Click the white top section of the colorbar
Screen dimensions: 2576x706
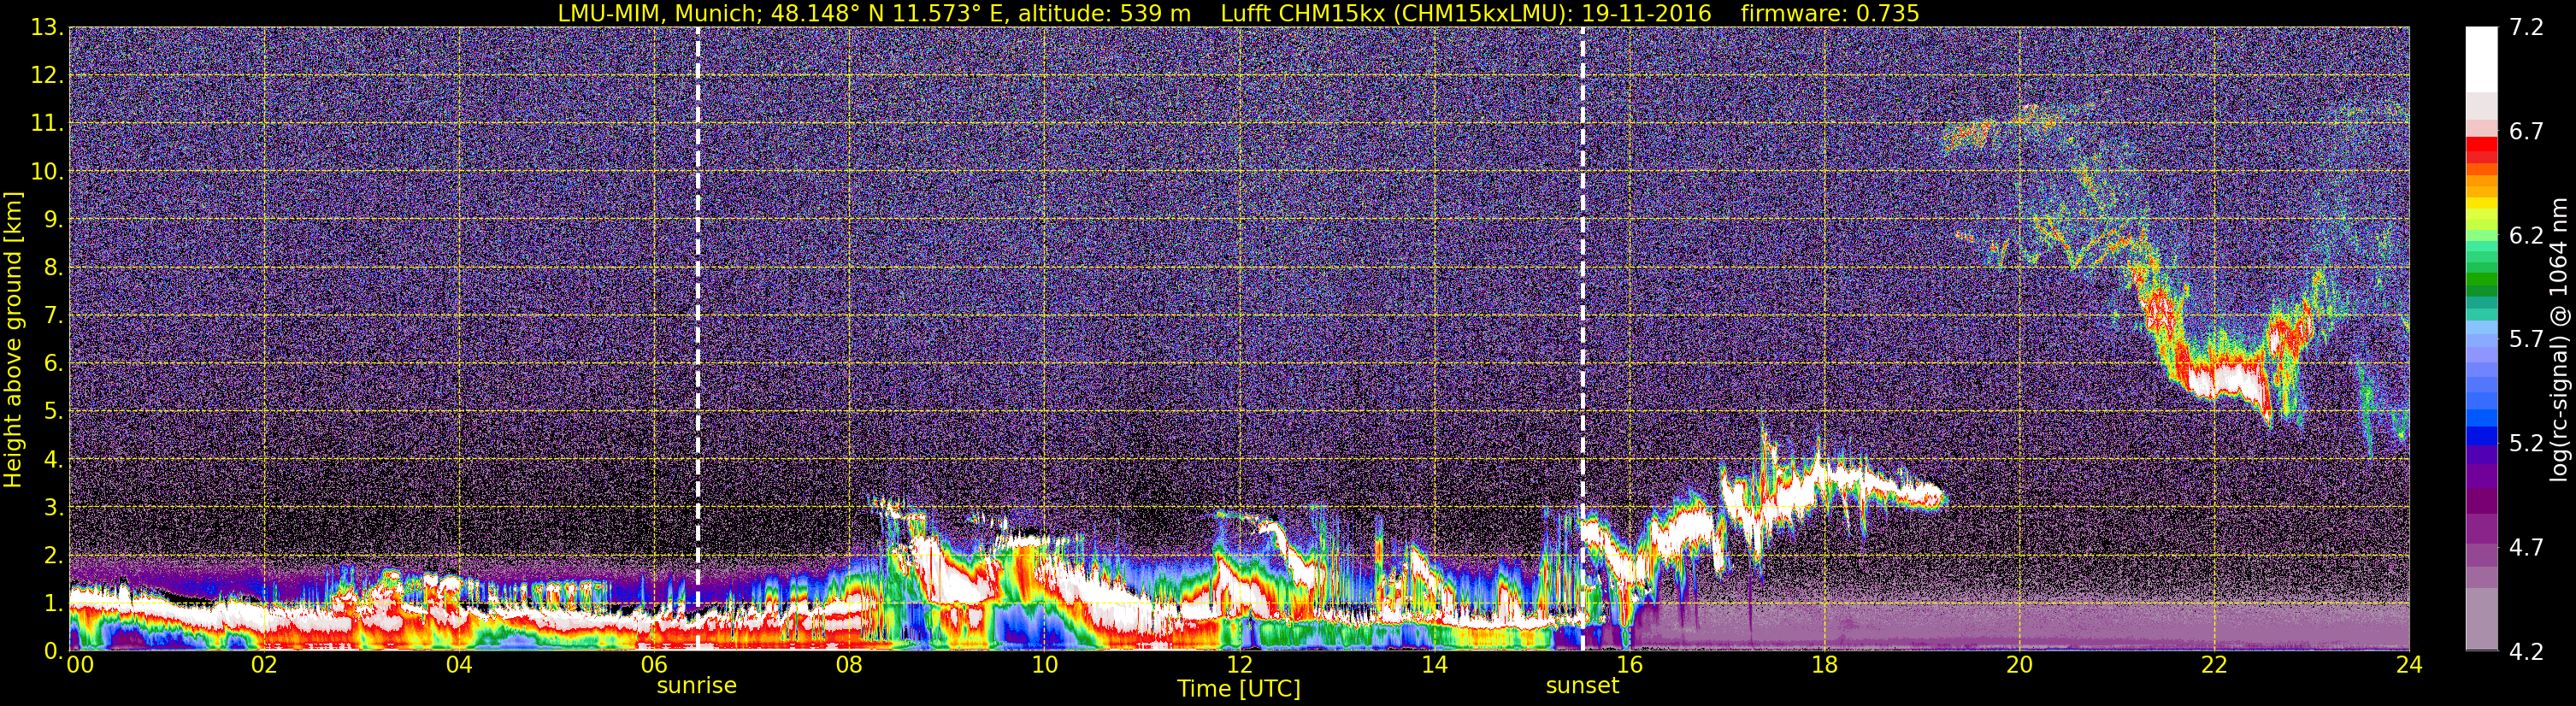(2481, 60)
